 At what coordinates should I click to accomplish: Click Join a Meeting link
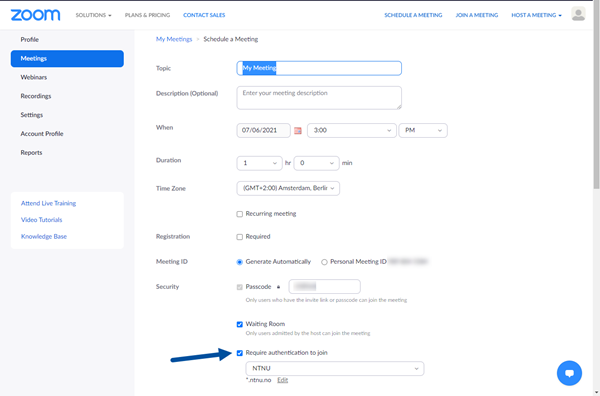pyautogui.click(x=477, y=15)
